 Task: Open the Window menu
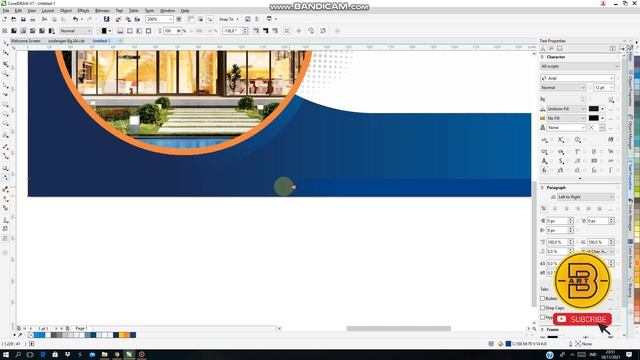pyautogui.click(x=167, y=11)
